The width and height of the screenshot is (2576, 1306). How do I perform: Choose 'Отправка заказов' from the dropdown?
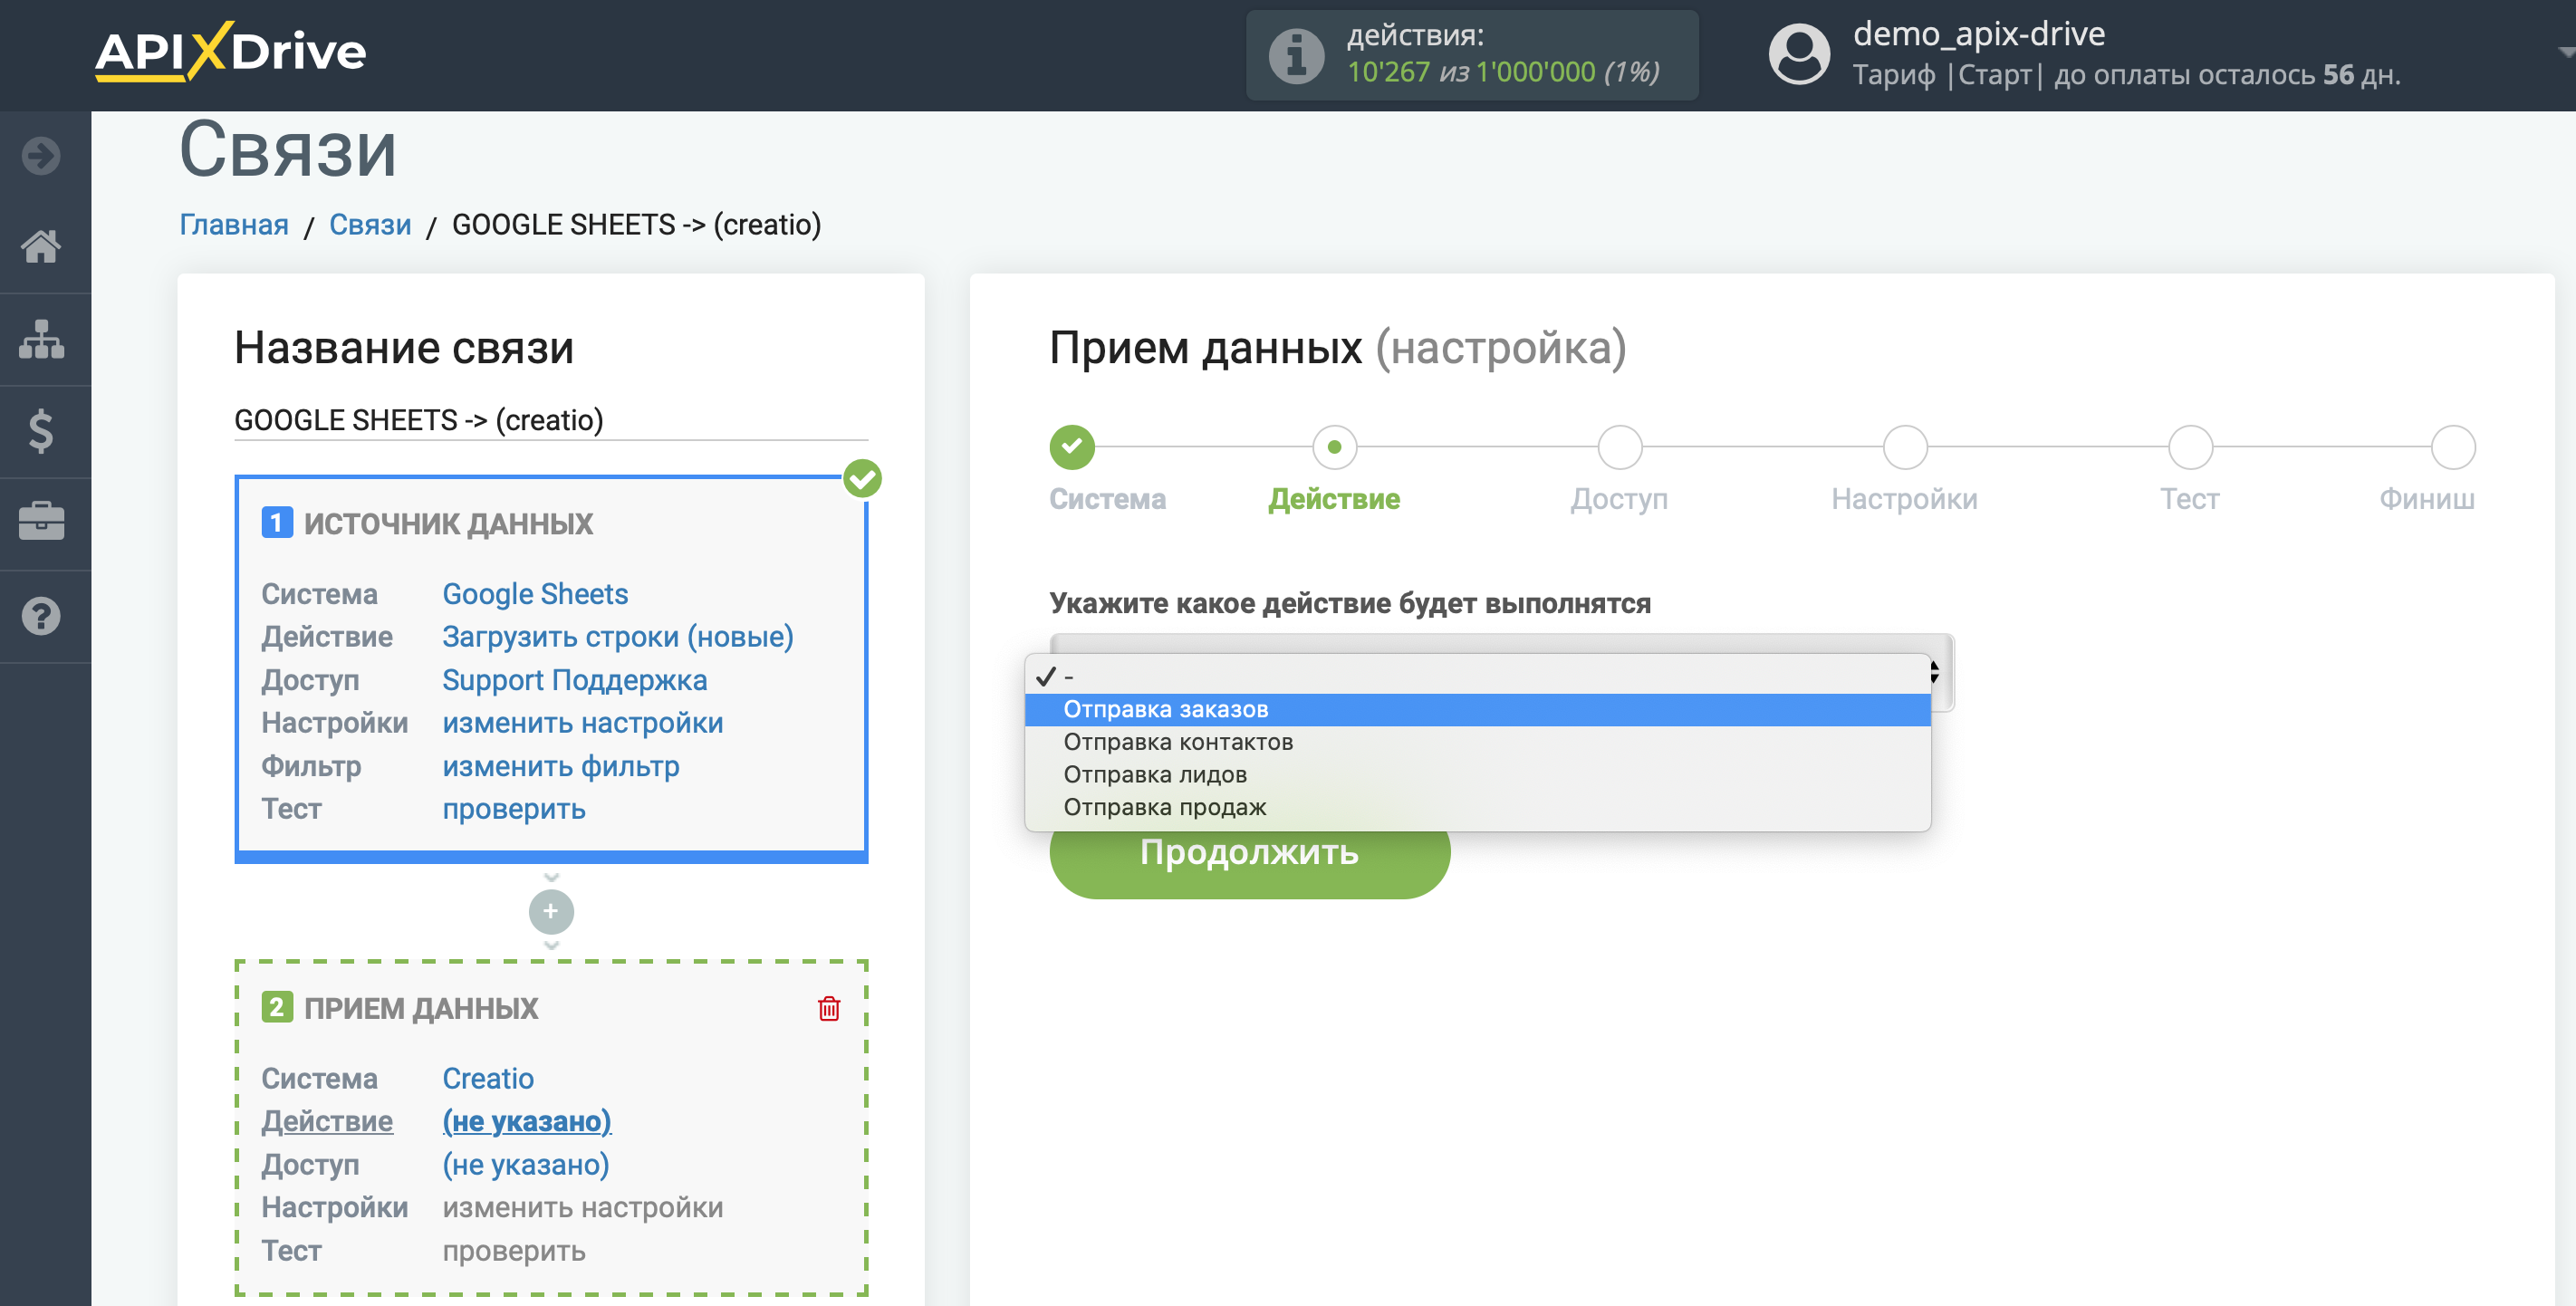[x=1477, y=709]
